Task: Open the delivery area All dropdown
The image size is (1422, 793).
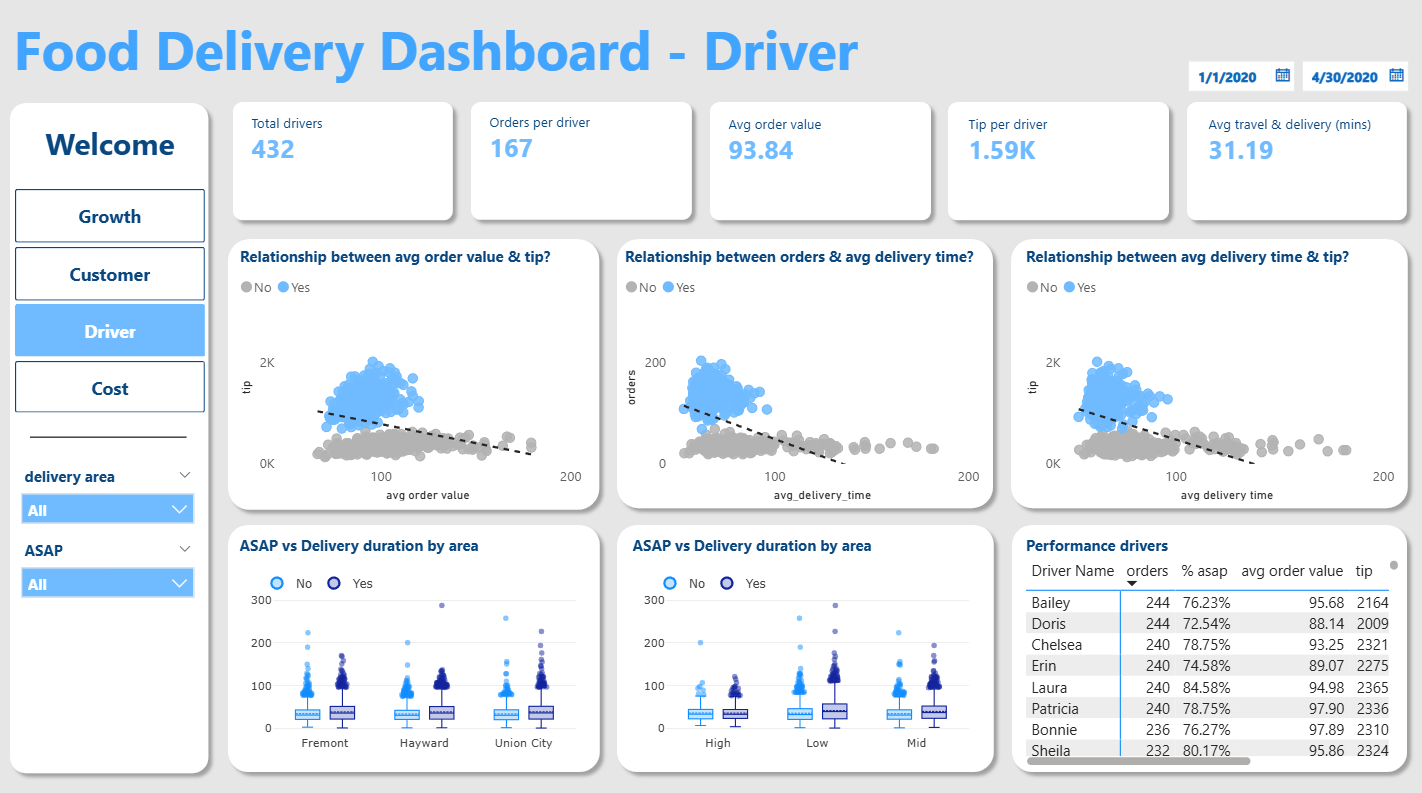Action: [108, 510]
